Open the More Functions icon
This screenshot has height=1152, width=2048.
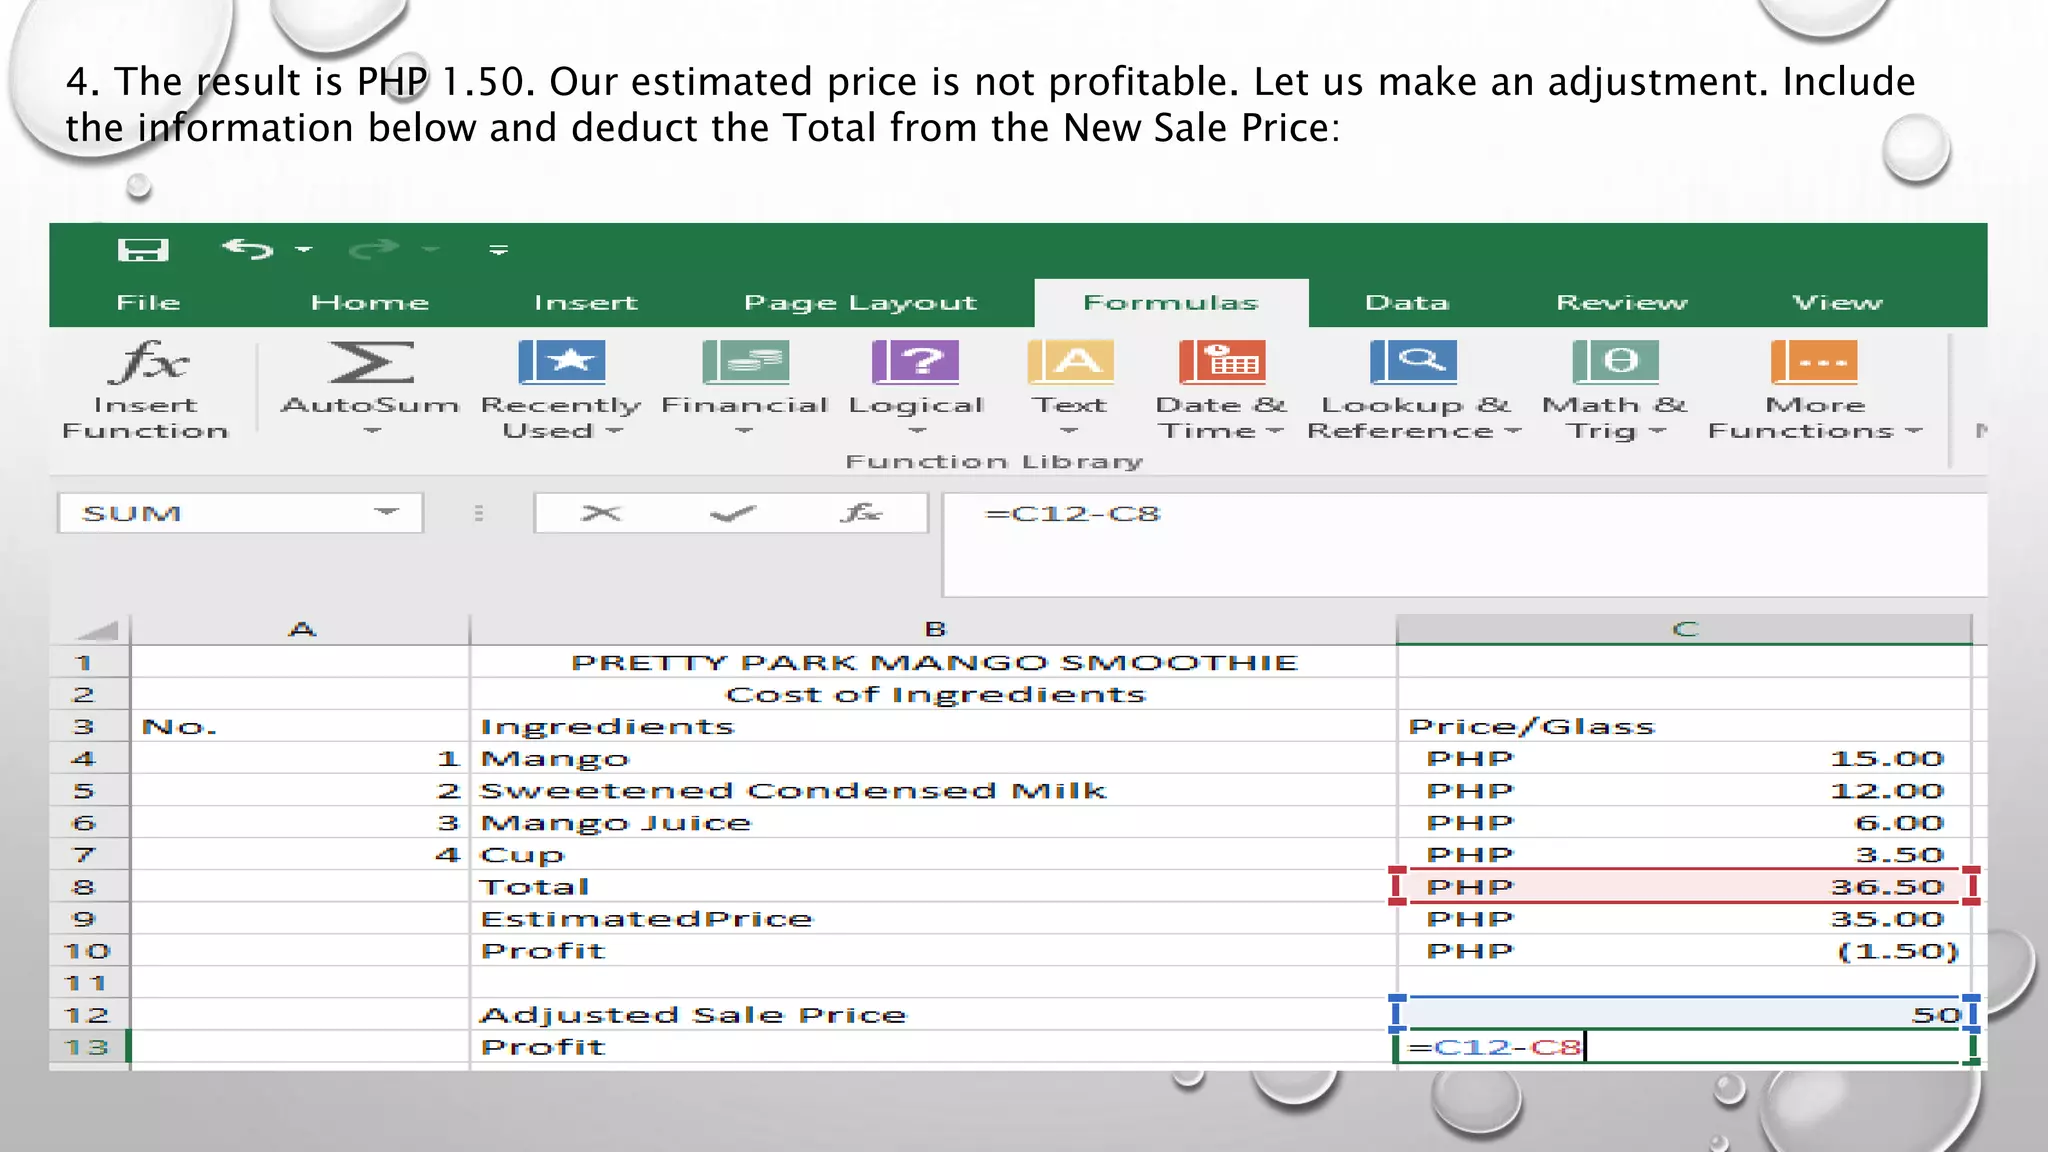[x=1814, y=362]
